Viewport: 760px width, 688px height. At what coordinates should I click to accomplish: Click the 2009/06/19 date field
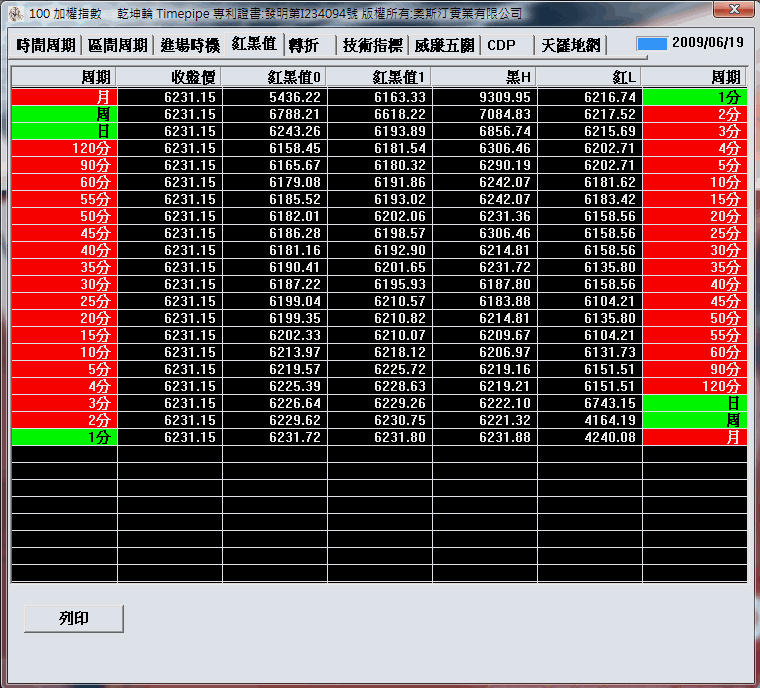(x=708, y=44)
